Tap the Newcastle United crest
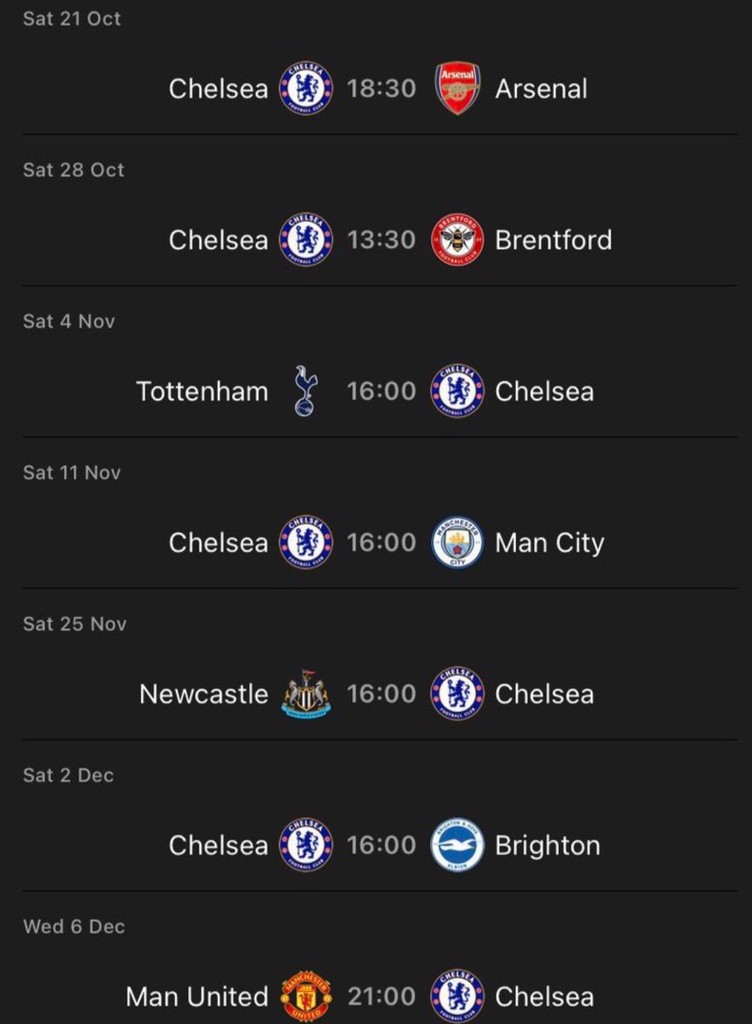The width and height of the screenshot is (752, 1024). (305, 694)
